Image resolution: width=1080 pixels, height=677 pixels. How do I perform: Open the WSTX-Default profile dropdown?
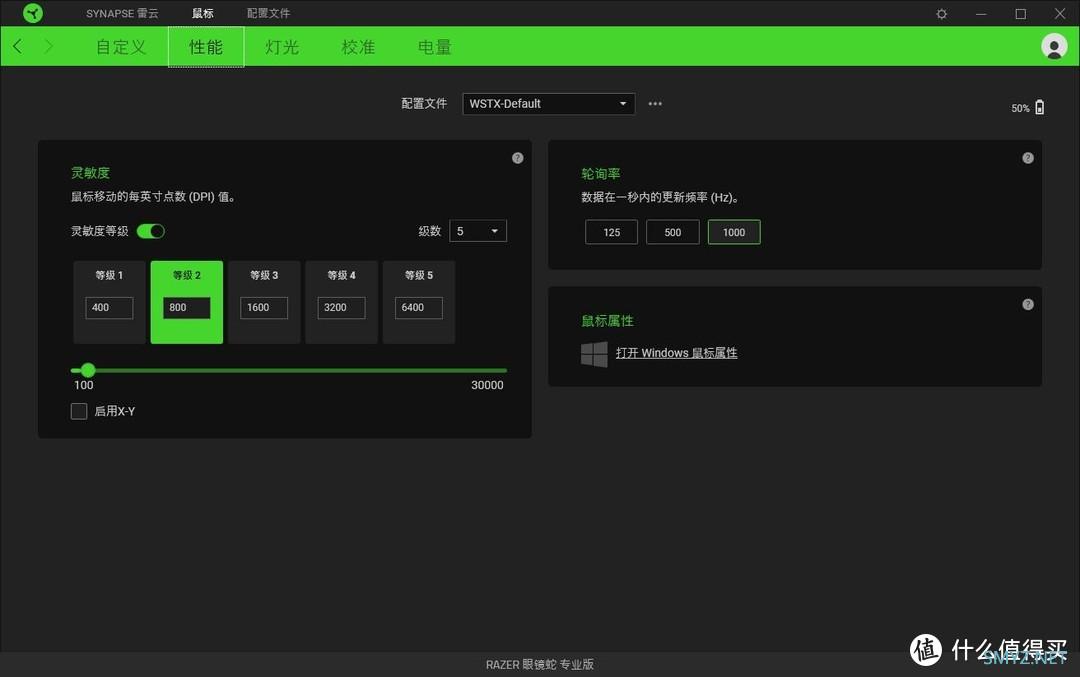coord(549,104)
